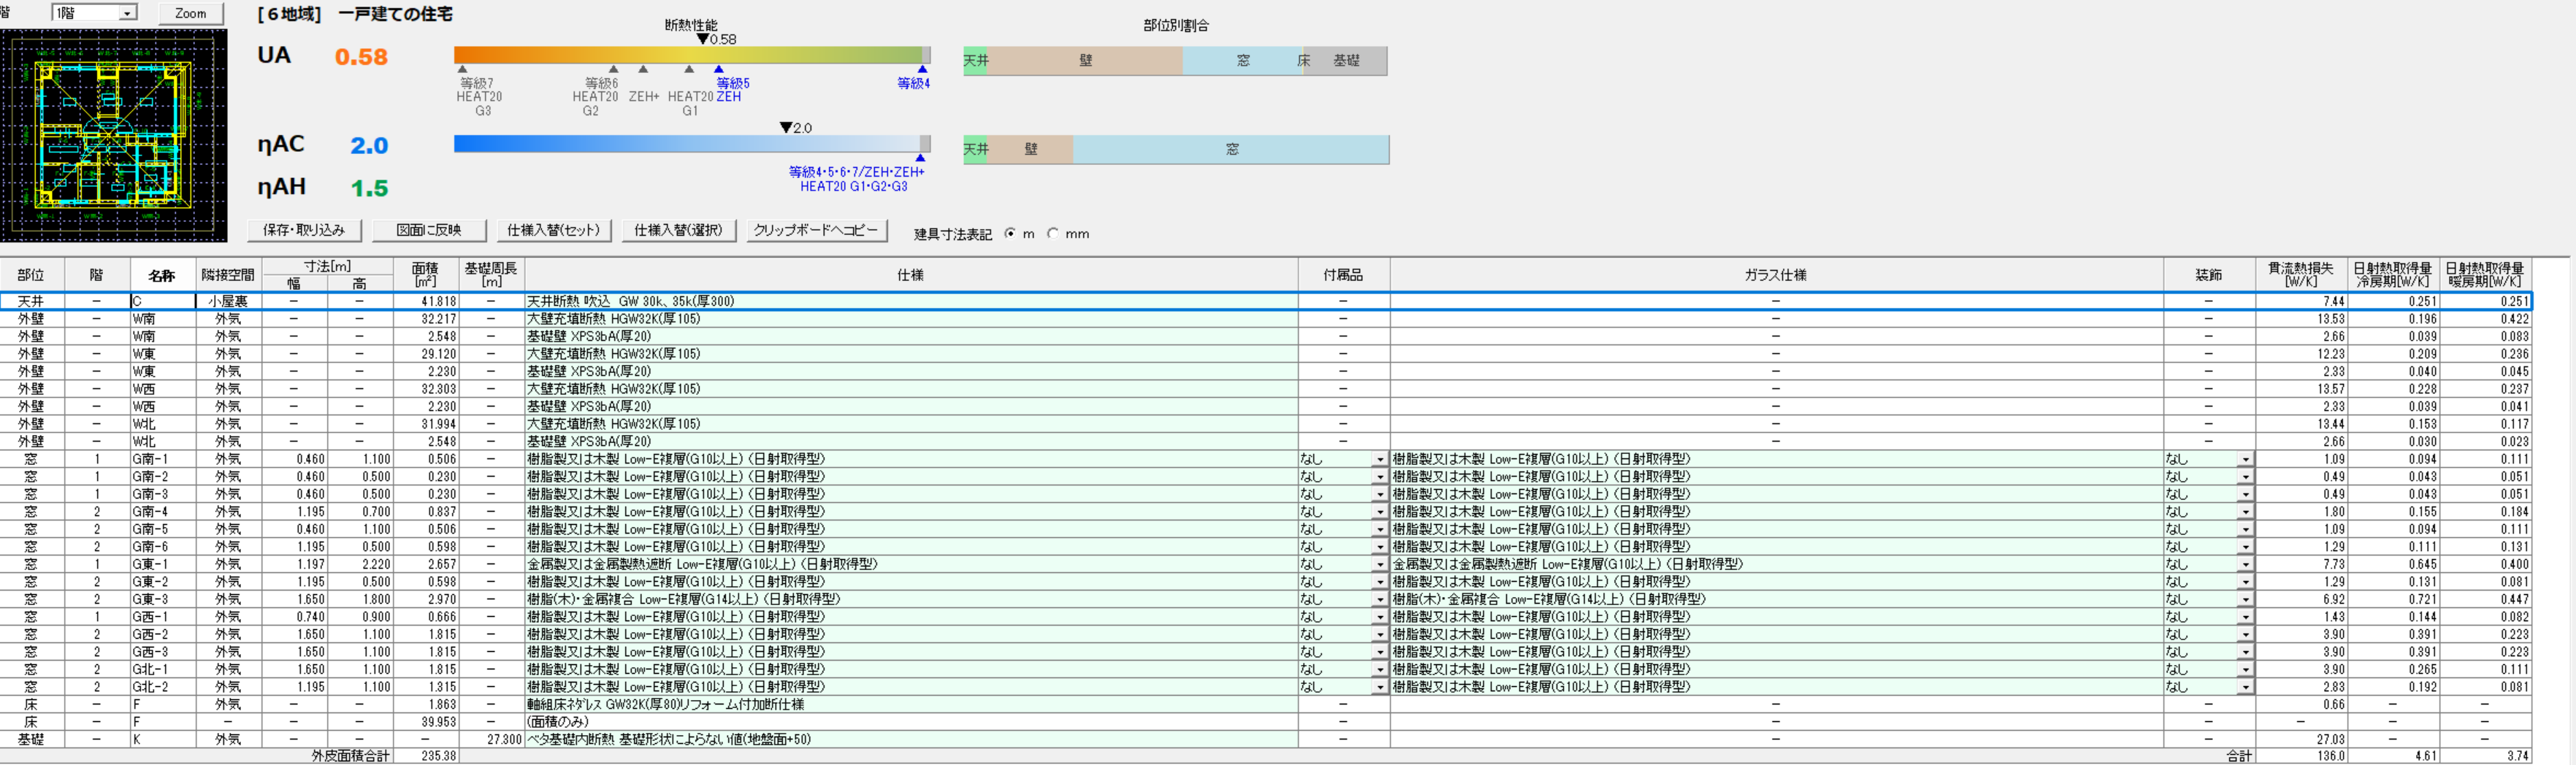Click heat loss value '7.73' for G東-1

point(2300,564)
